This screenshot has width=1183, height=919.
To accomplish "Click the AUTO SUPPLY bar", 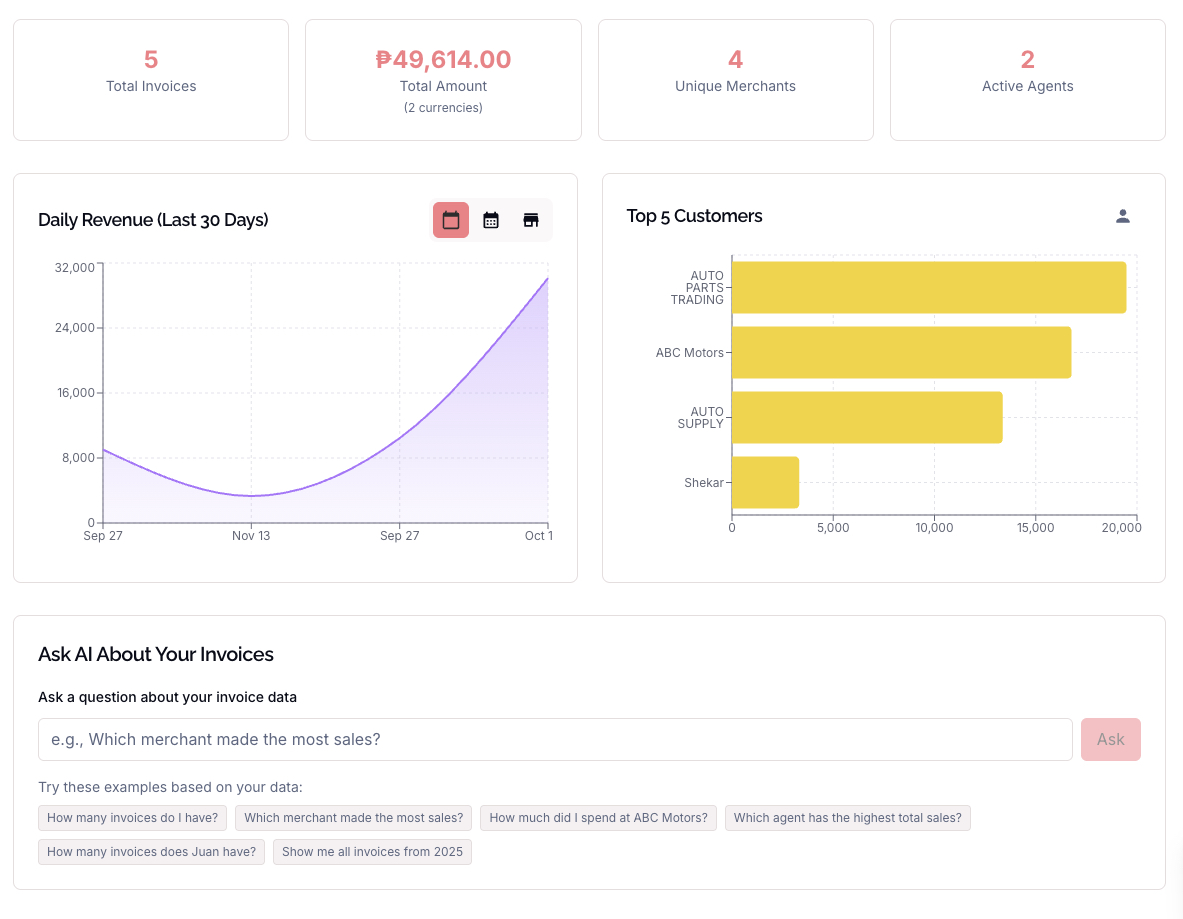I will [x=866, y=417].
